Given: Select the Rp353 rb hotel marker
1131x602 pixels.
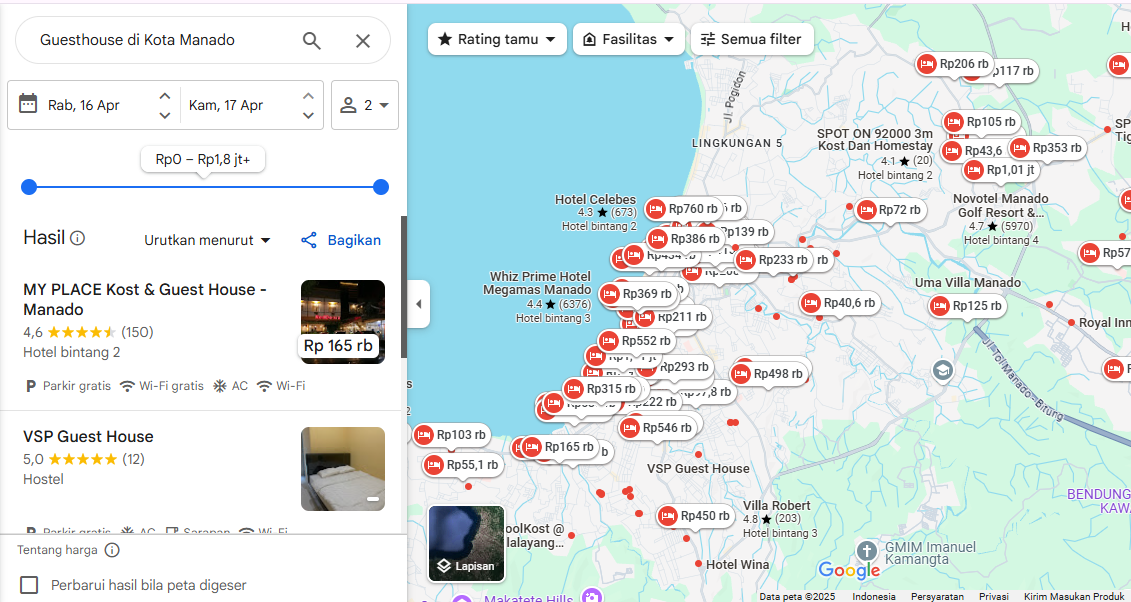Looking at the screenshot, I should pos(1047,148).
